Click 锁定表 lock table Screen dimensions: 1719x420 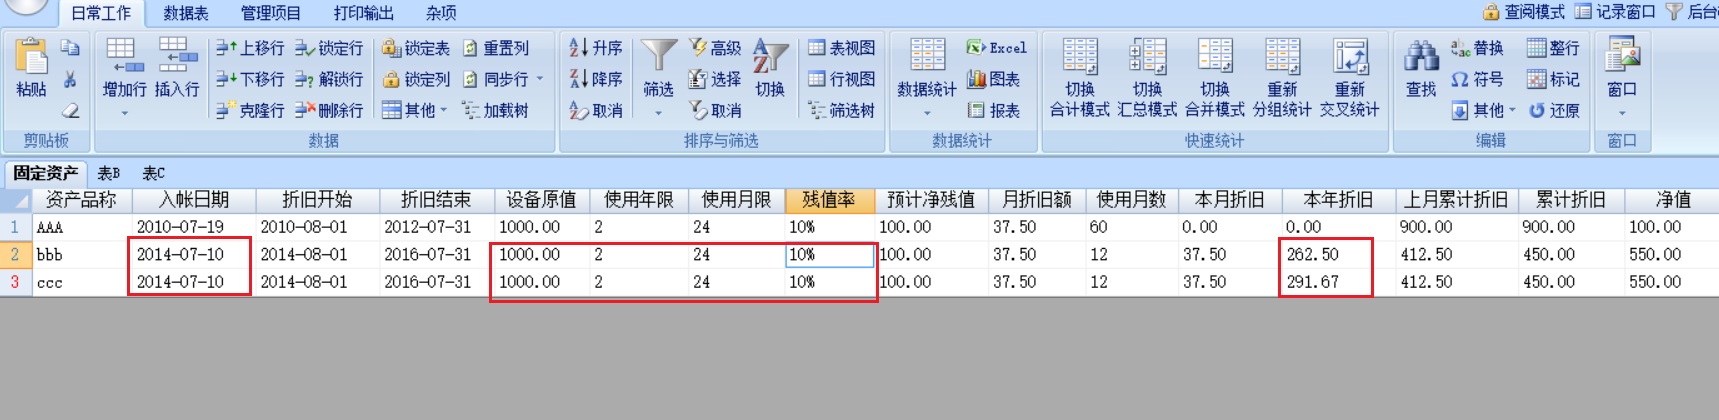[416, 48]
